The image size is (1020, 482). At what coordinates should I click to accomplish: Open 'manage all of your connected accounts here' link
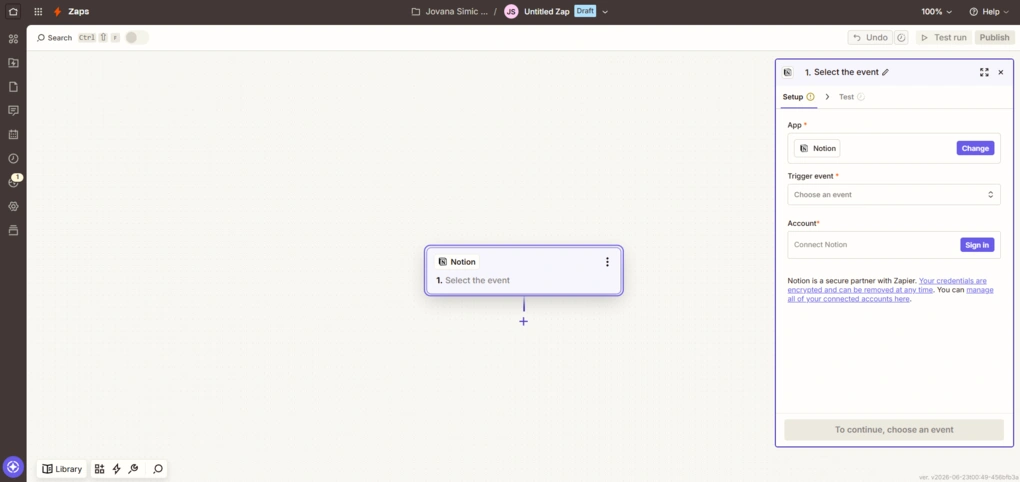pyautogui.click(x=891, y=295)
